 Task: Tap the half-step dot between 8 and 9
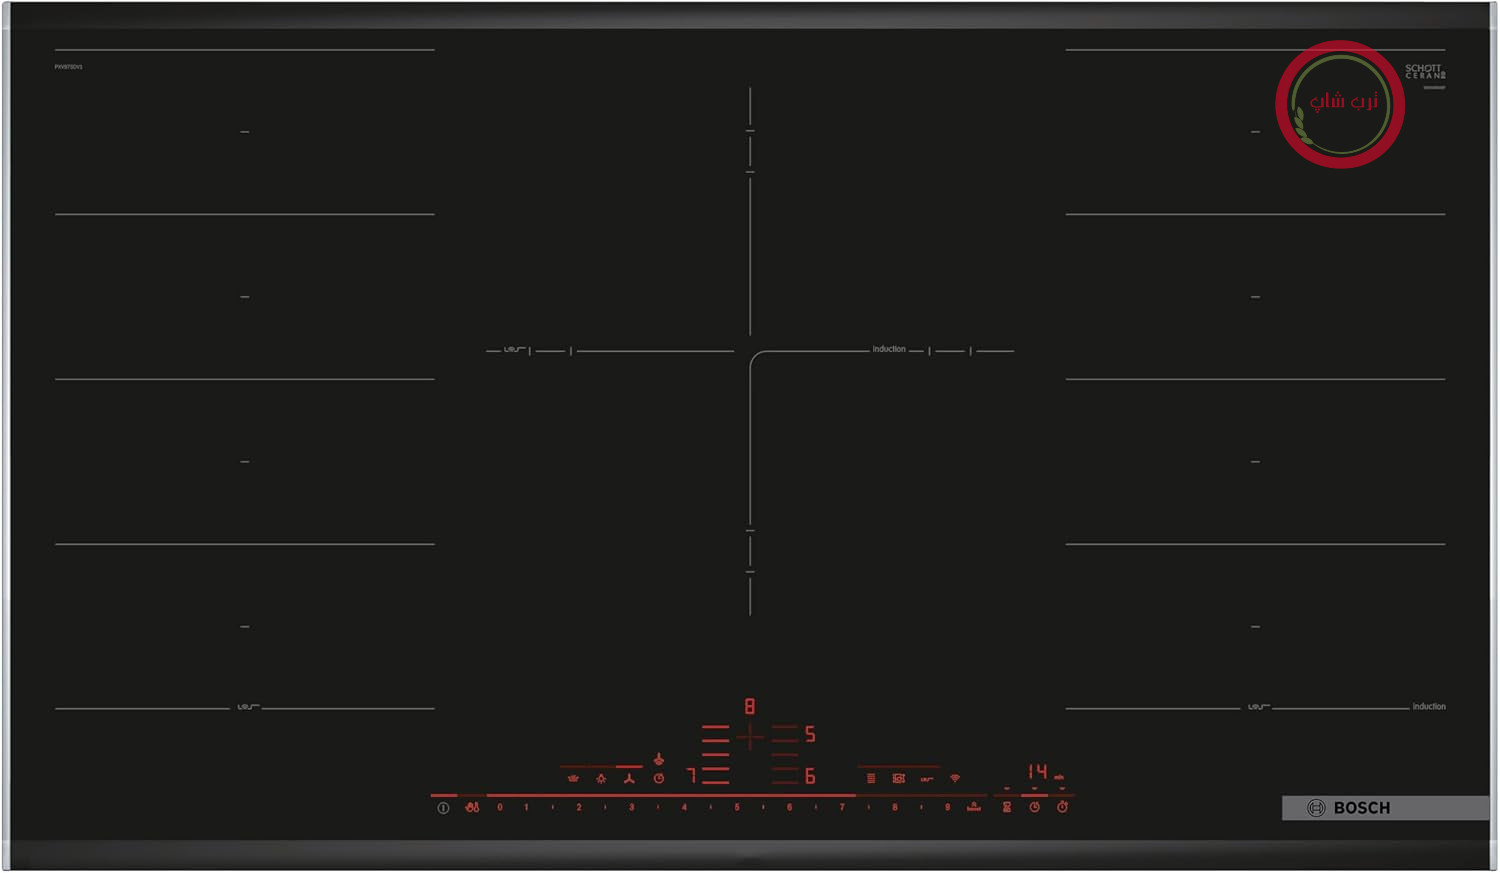[921, 807]
